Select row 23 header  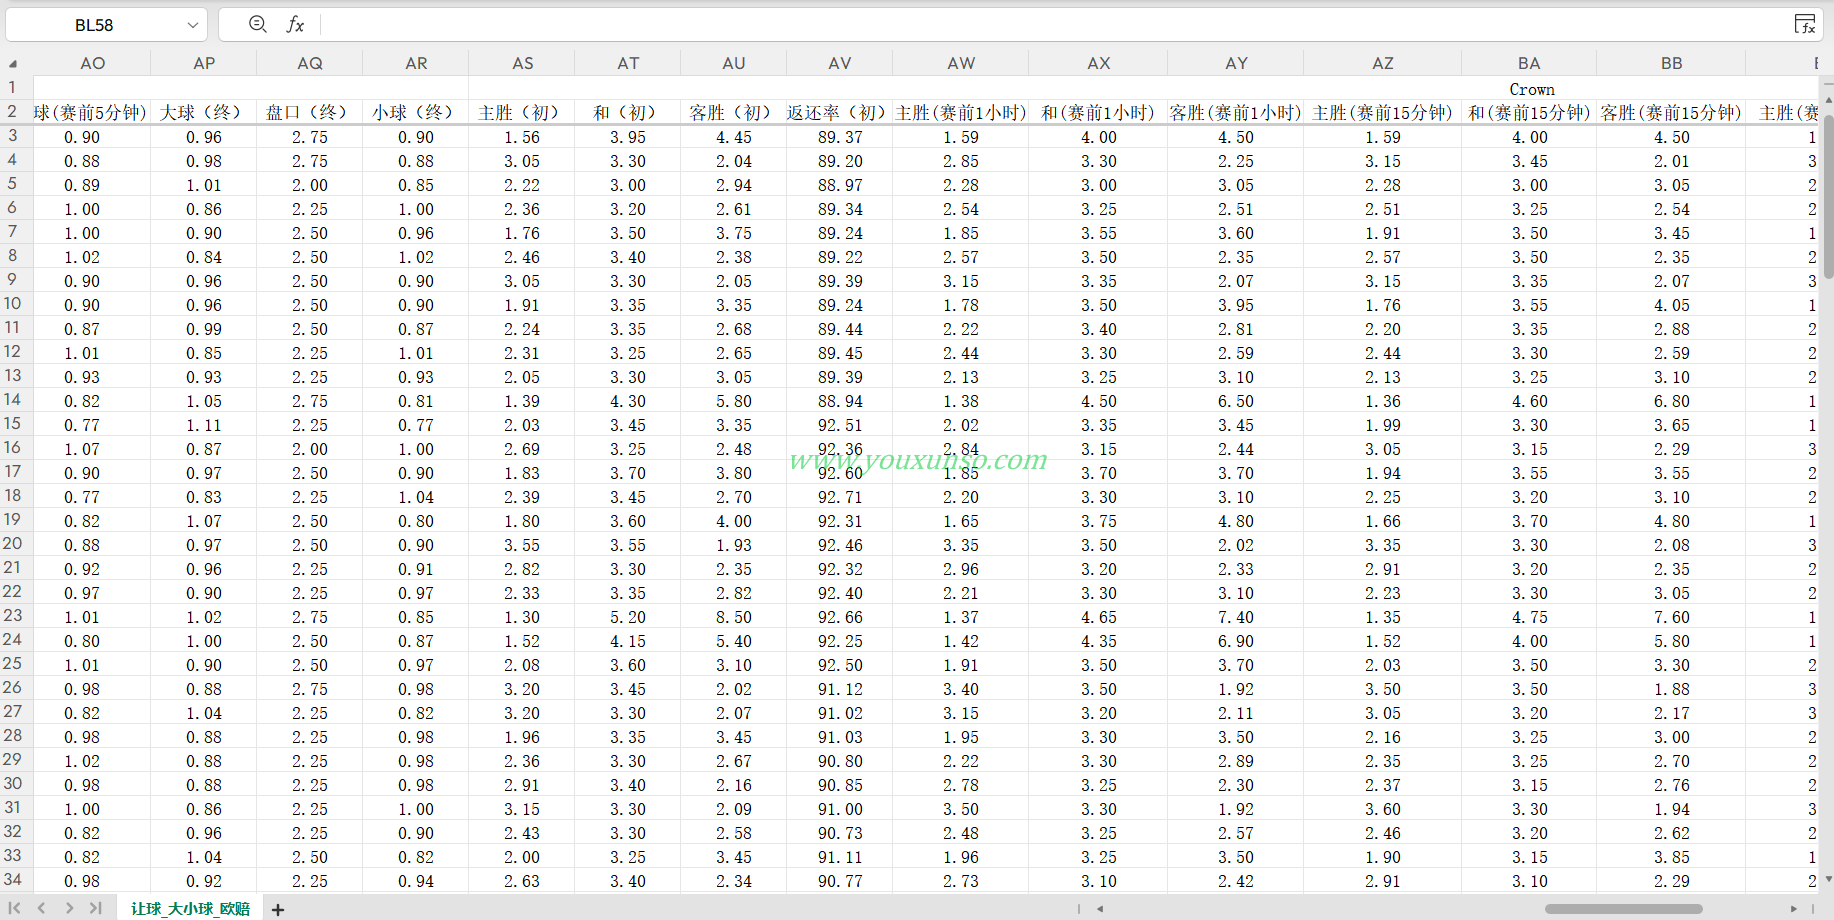tap(13, 616)
